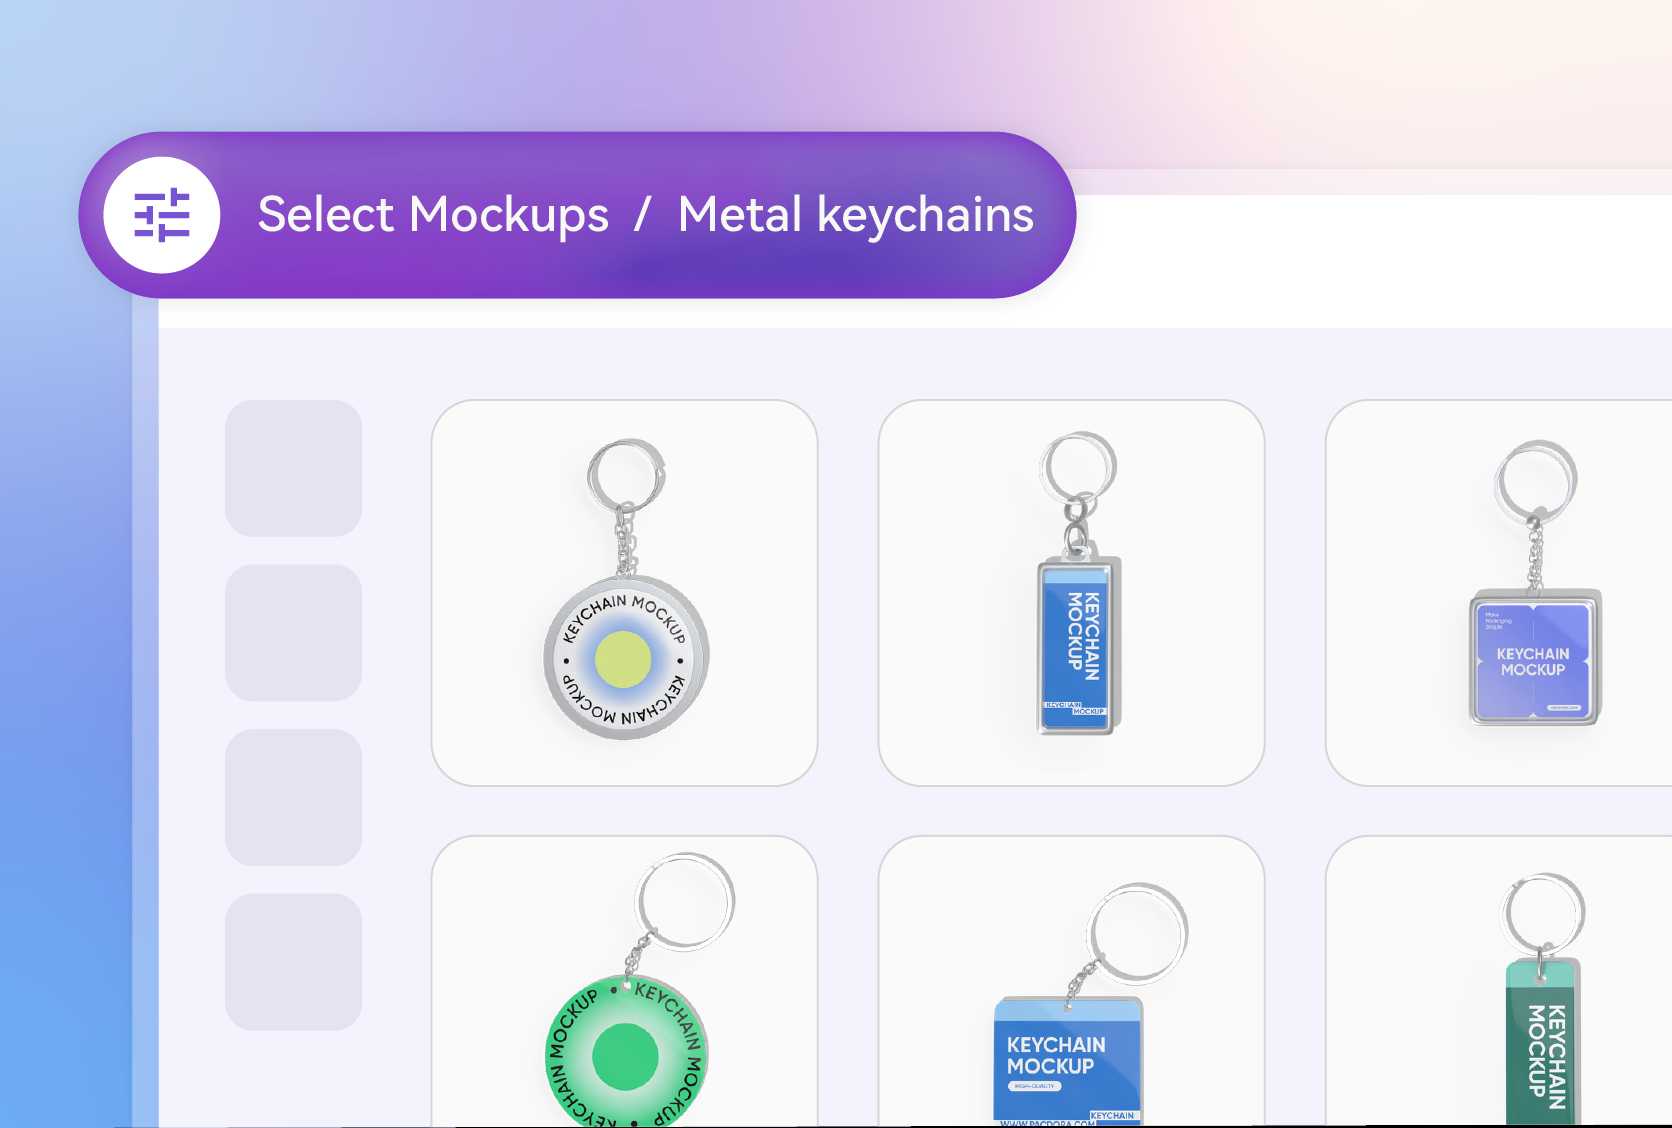
Task: Pick the square purple keychain mockup
Action: (1500, 593)
